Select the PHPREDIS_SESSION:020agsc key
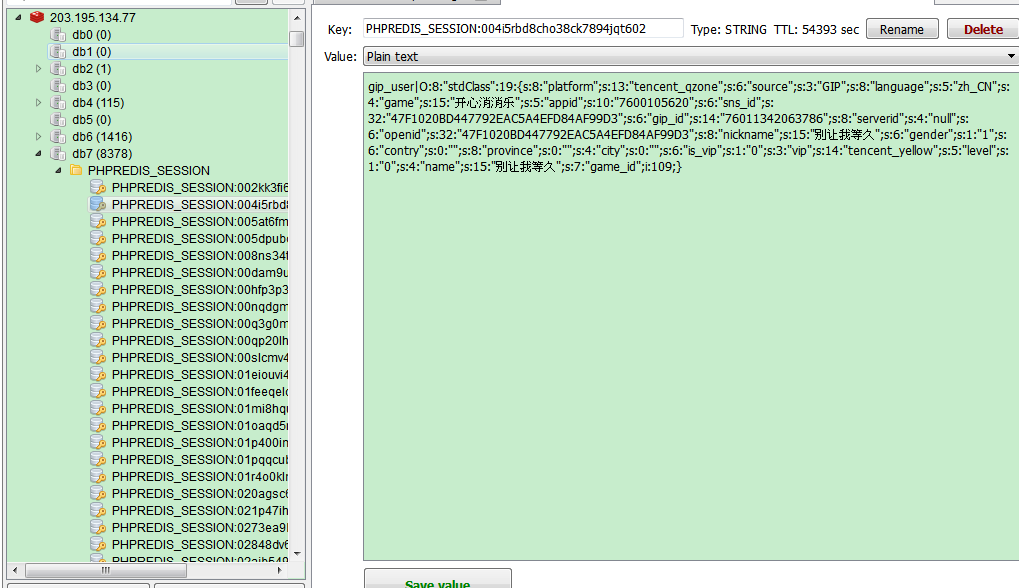 coord(200,493)
